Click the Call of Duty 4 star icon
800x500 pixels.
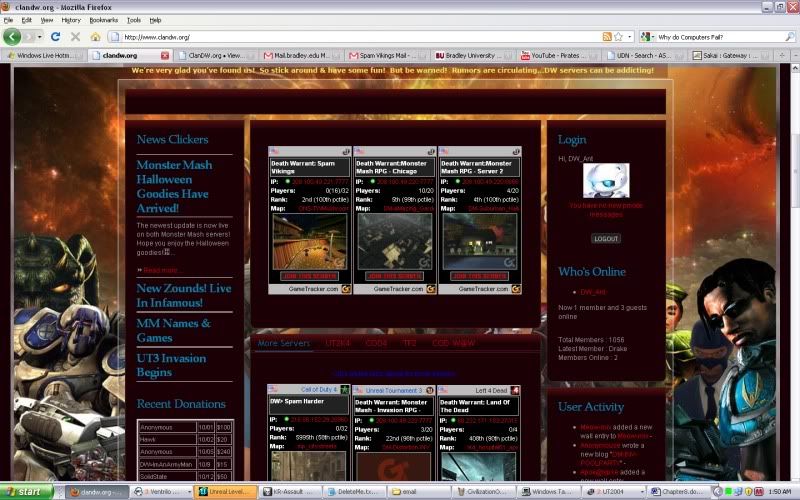(345, 390)
